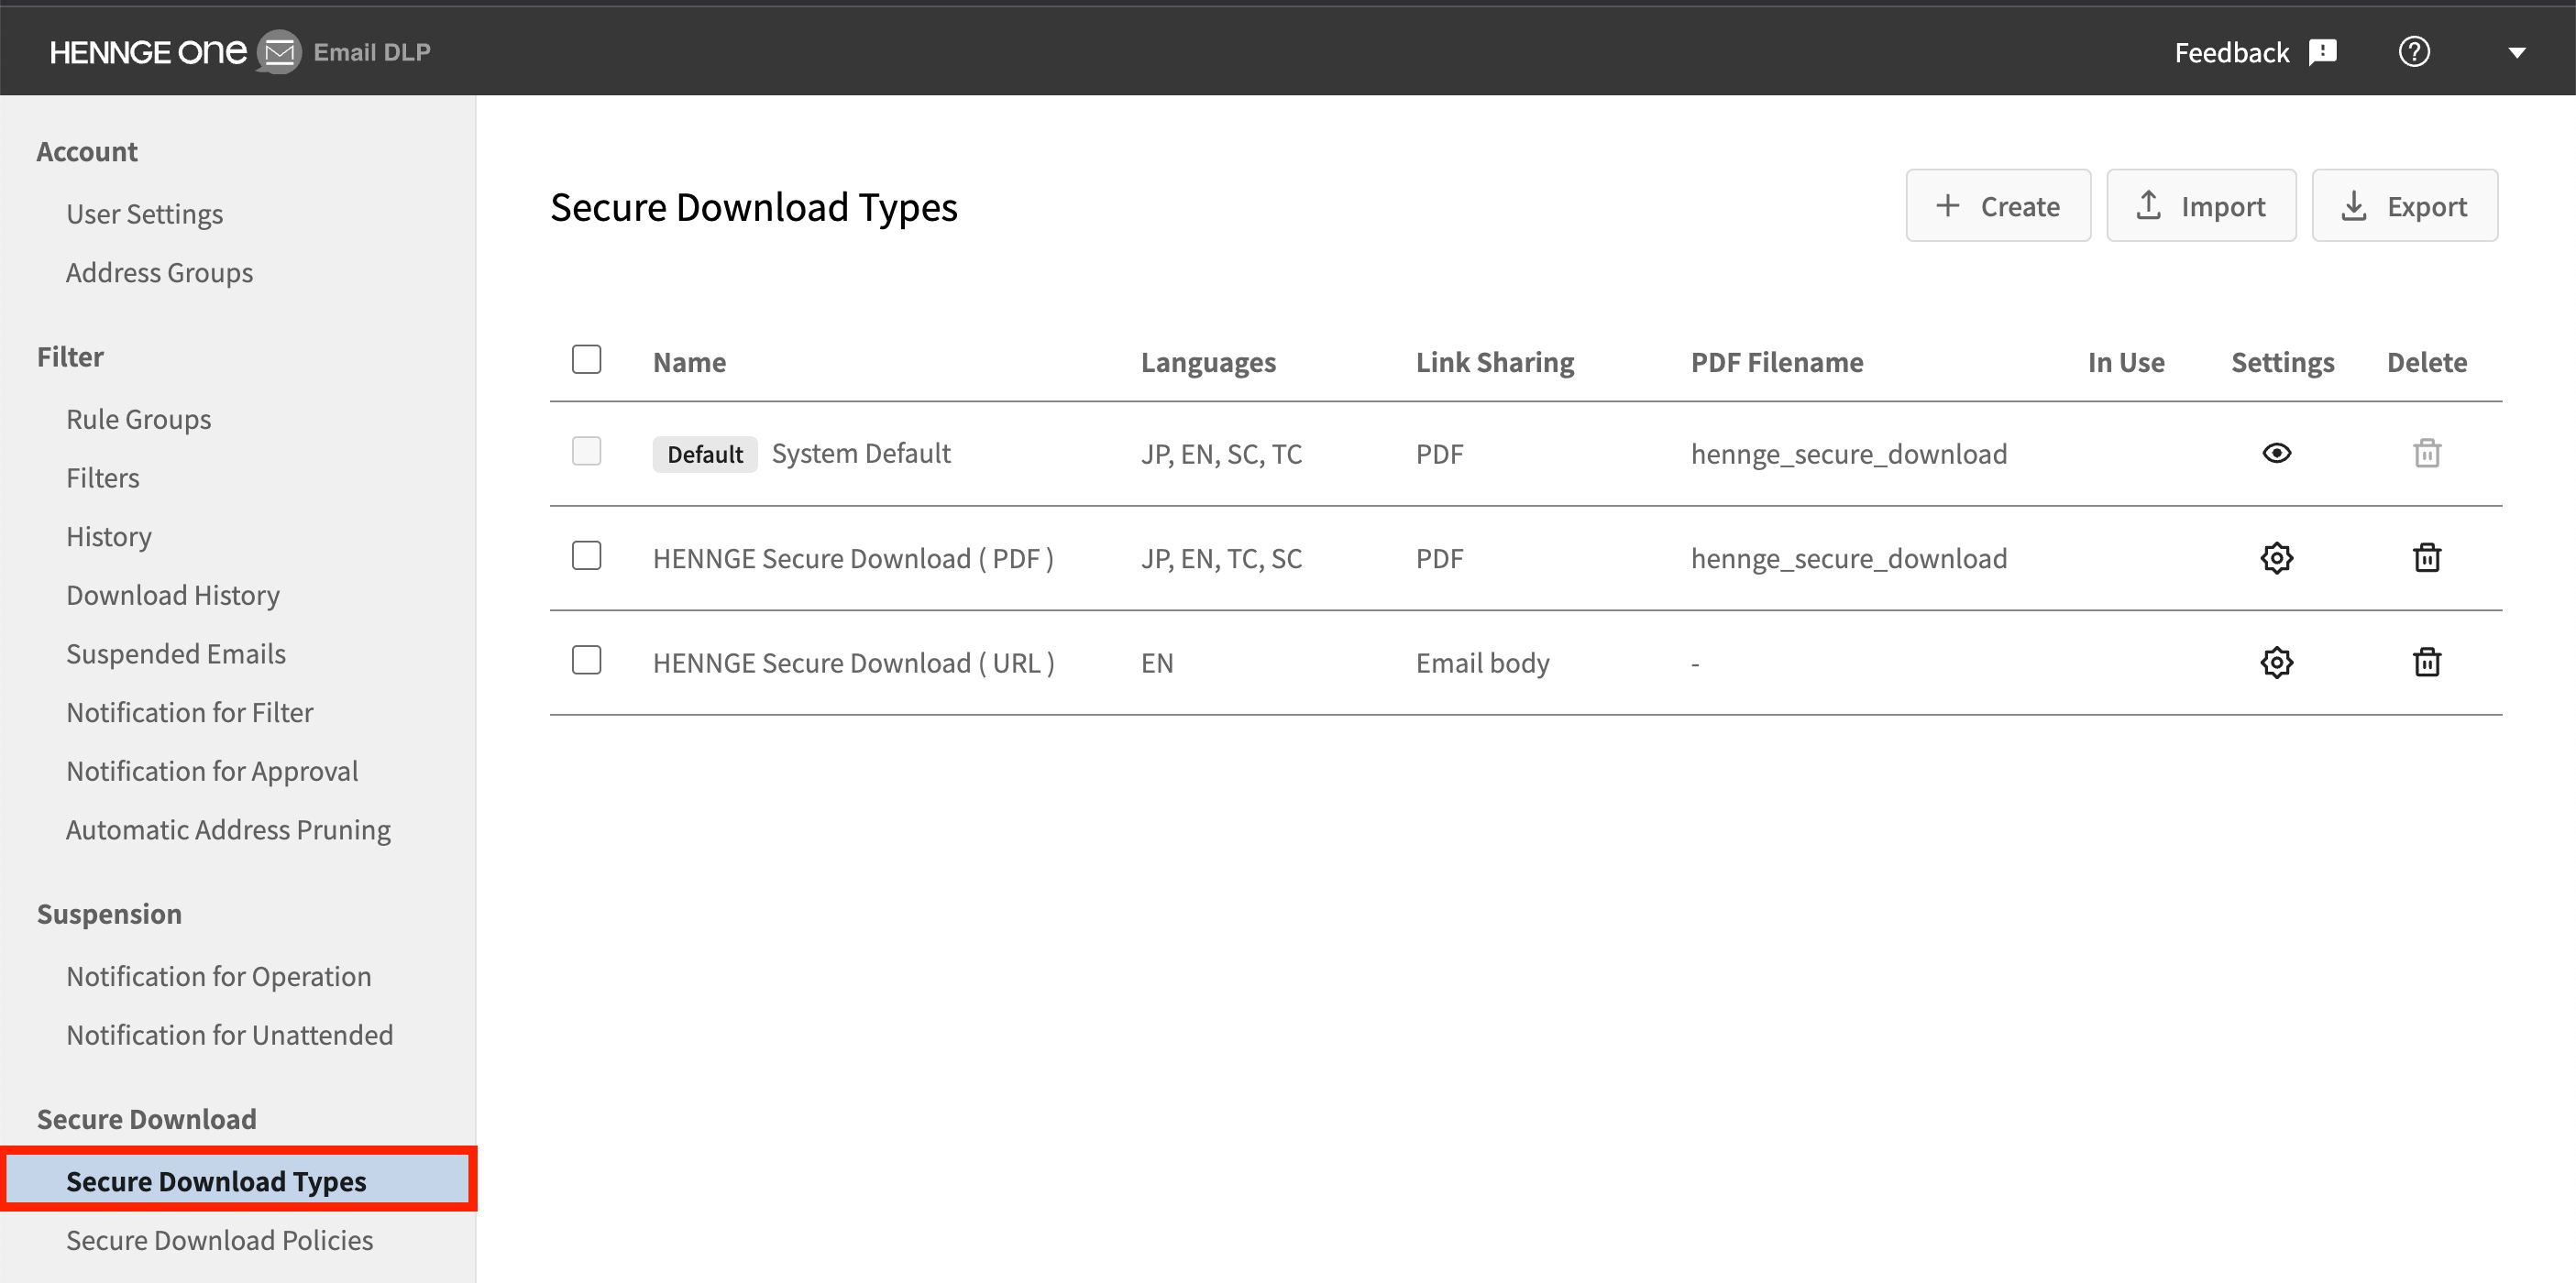Open Notification for Operation
The image size is (2576, 1283).
click(x=219, y=977)
